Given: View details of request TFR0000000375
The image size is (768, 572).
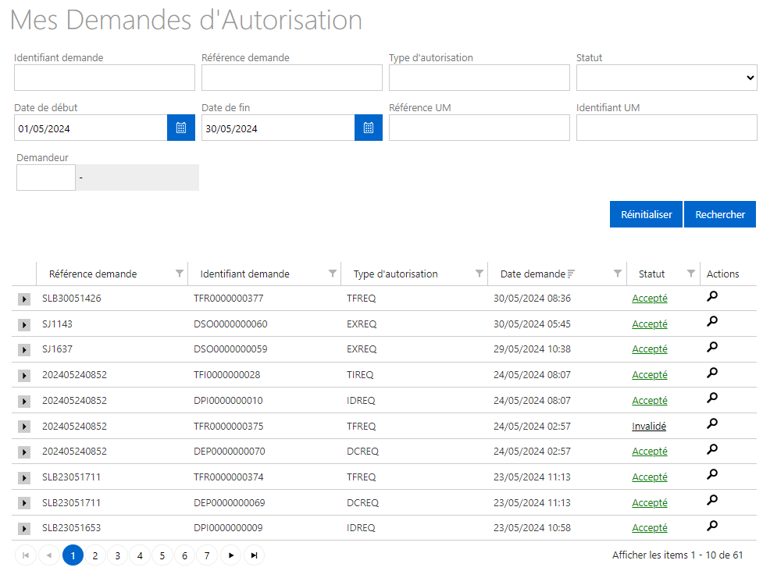Looking at the screenshot, I should click(x=712, y=424).
